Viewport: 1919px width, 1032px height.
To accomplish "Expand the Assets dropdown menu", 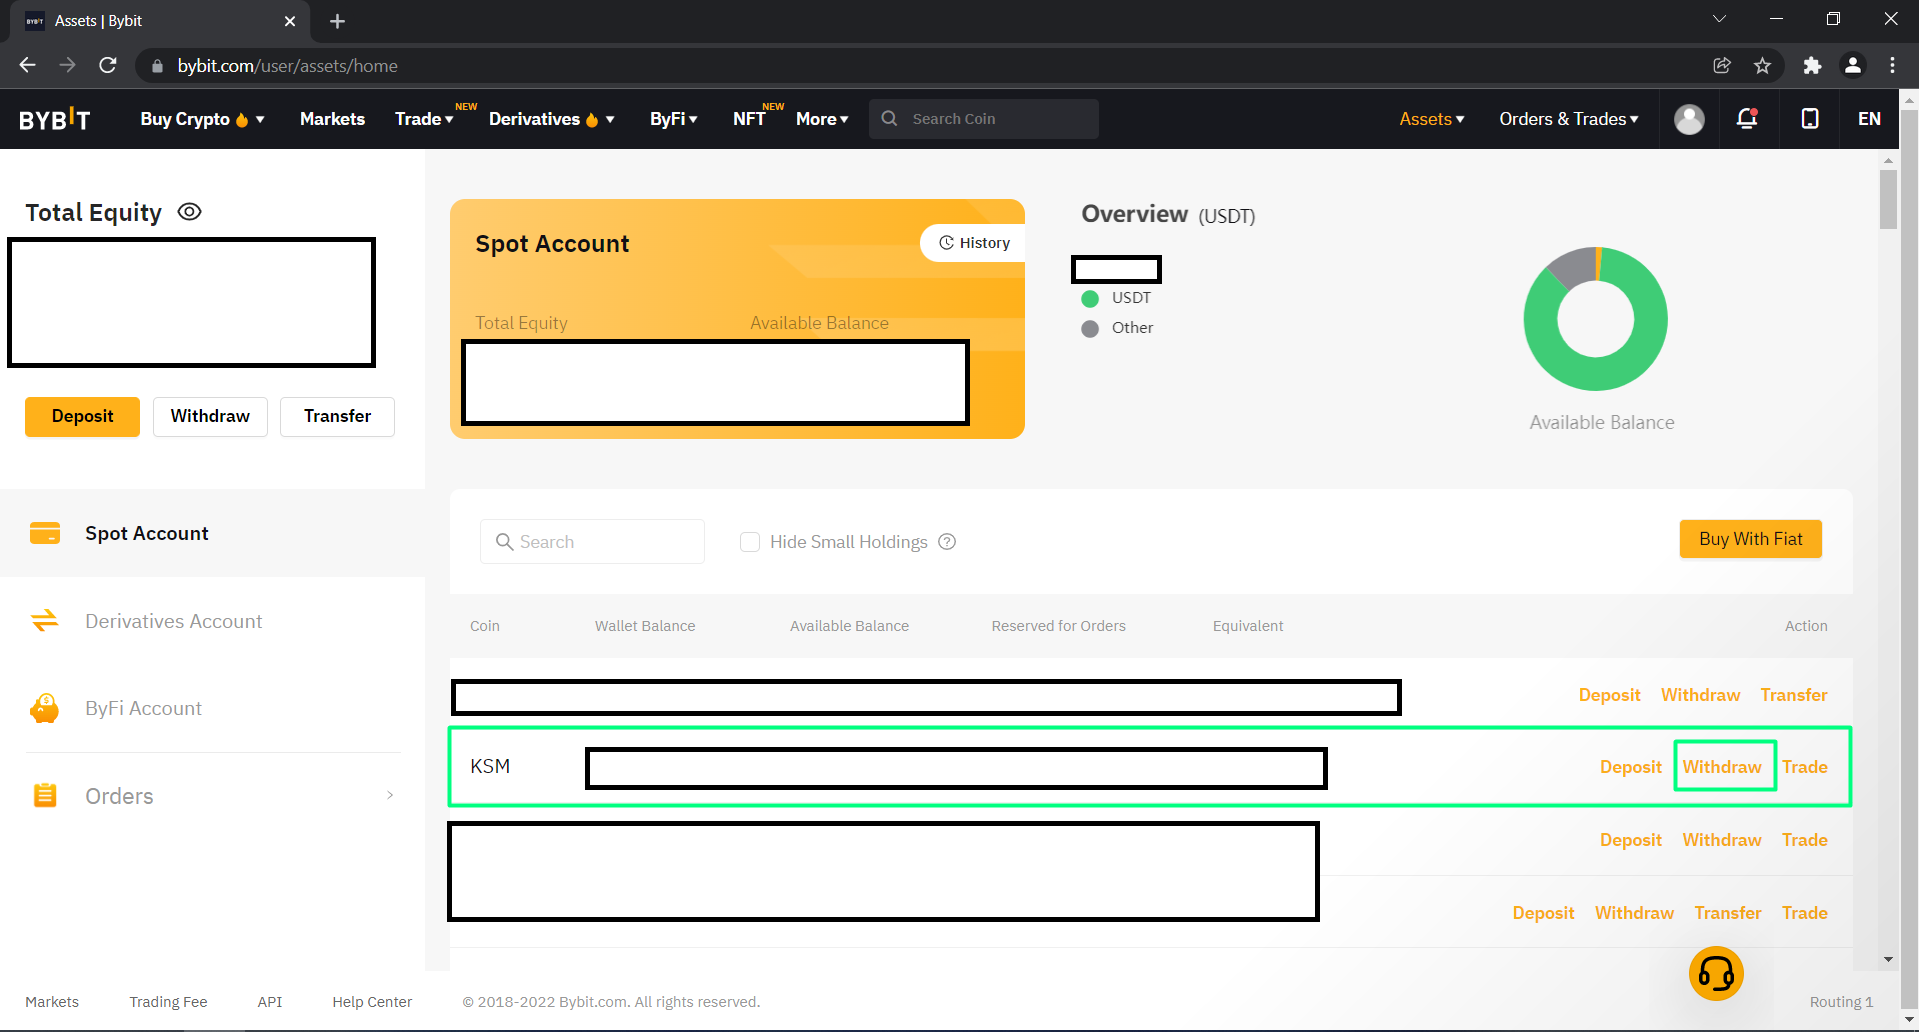I will tap(1431, 119).
